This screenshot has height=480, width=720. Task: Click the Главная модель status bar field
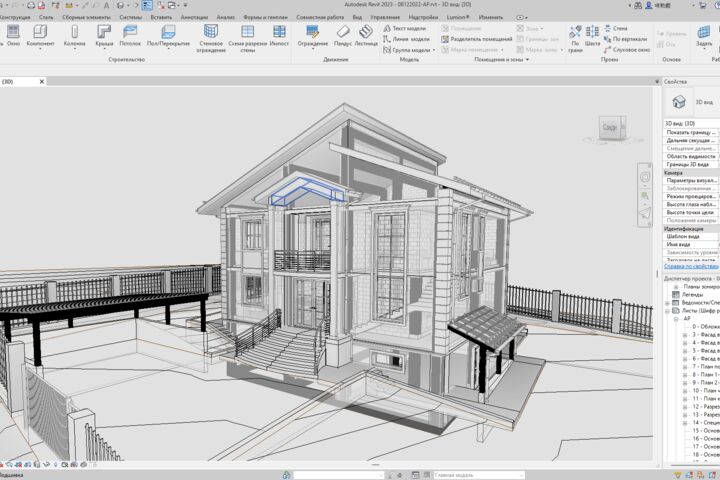478,475
